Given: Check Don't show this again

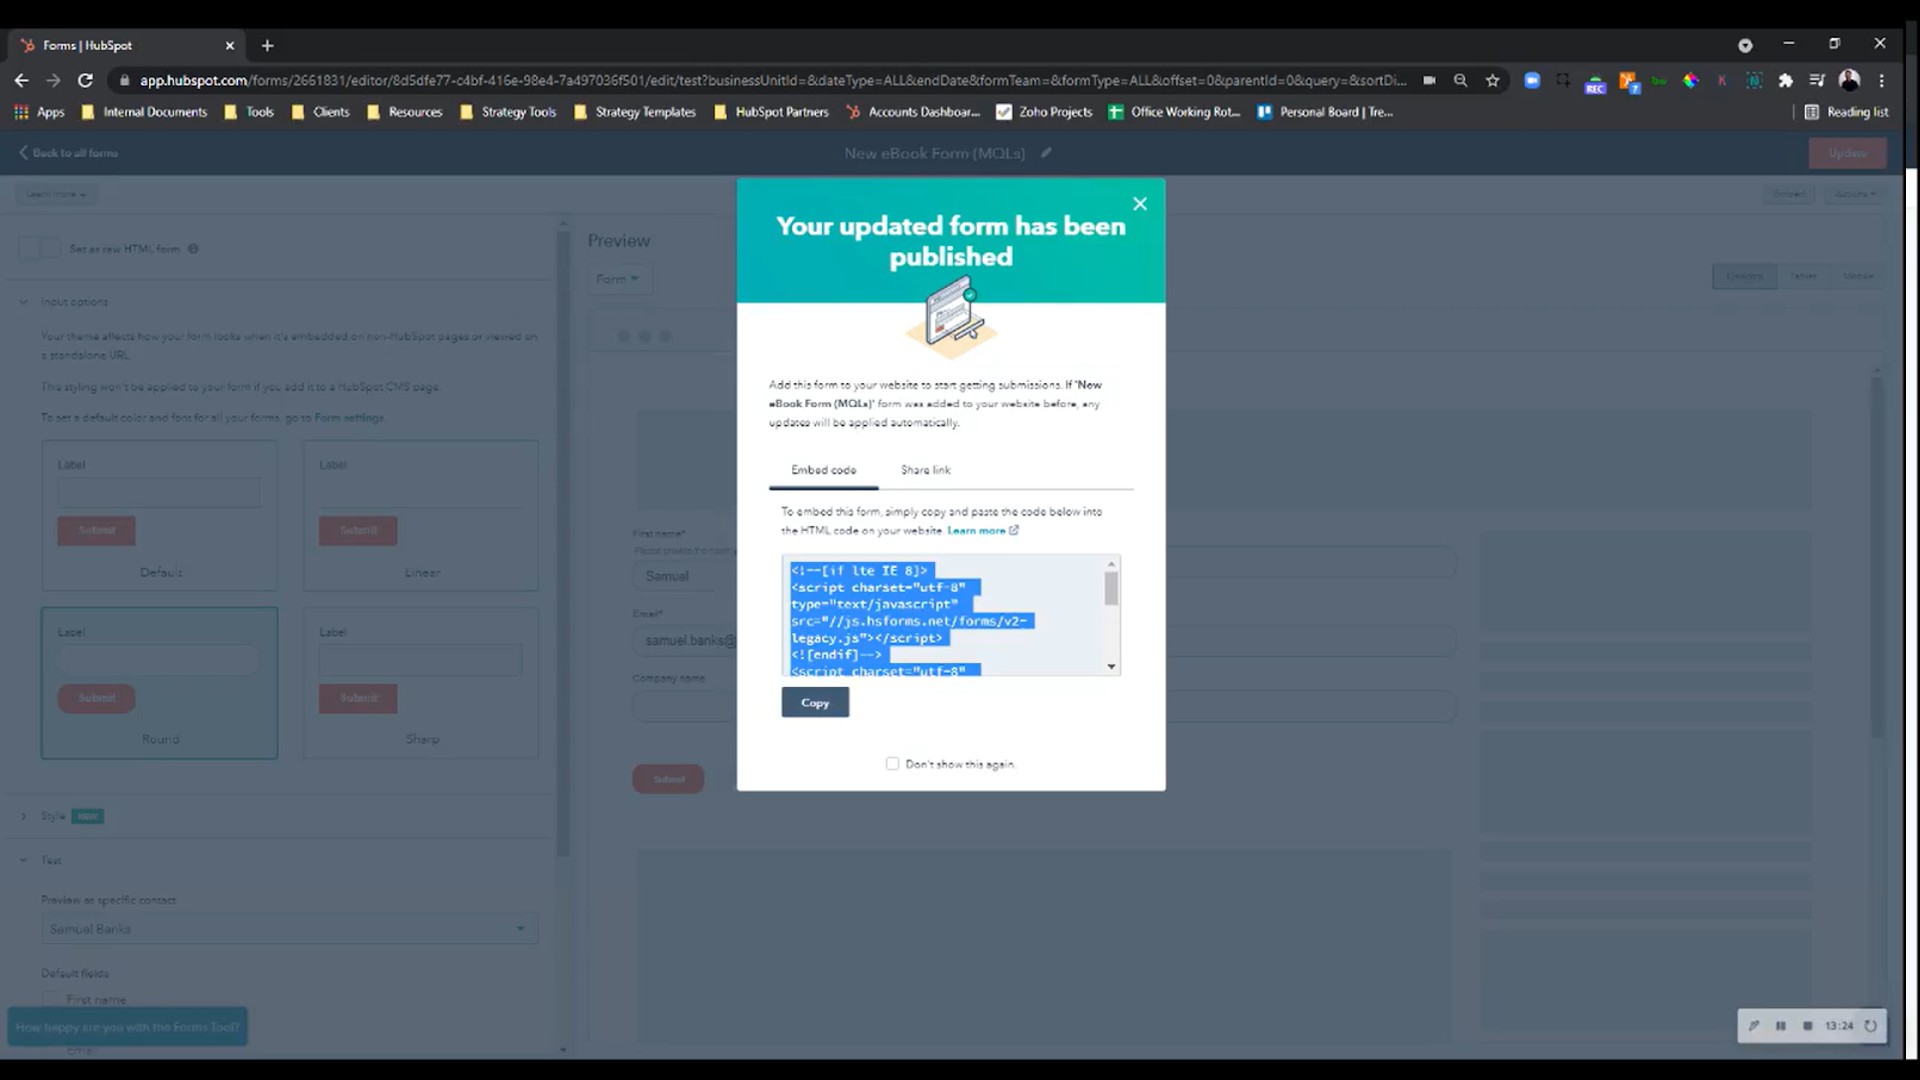Looking at the screenshot, I should click(892, 763).
